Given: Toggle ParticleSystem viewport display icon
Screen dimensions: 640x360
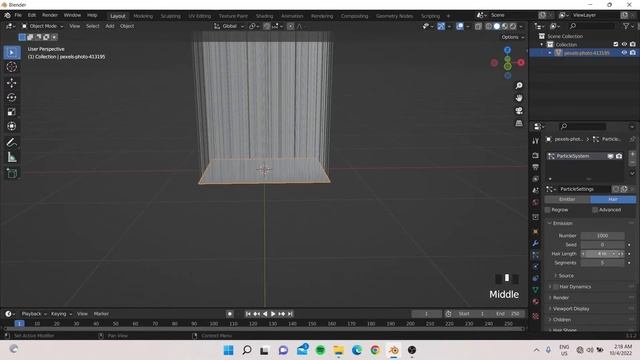Looking at the screenshot, I should pos(610,156).
